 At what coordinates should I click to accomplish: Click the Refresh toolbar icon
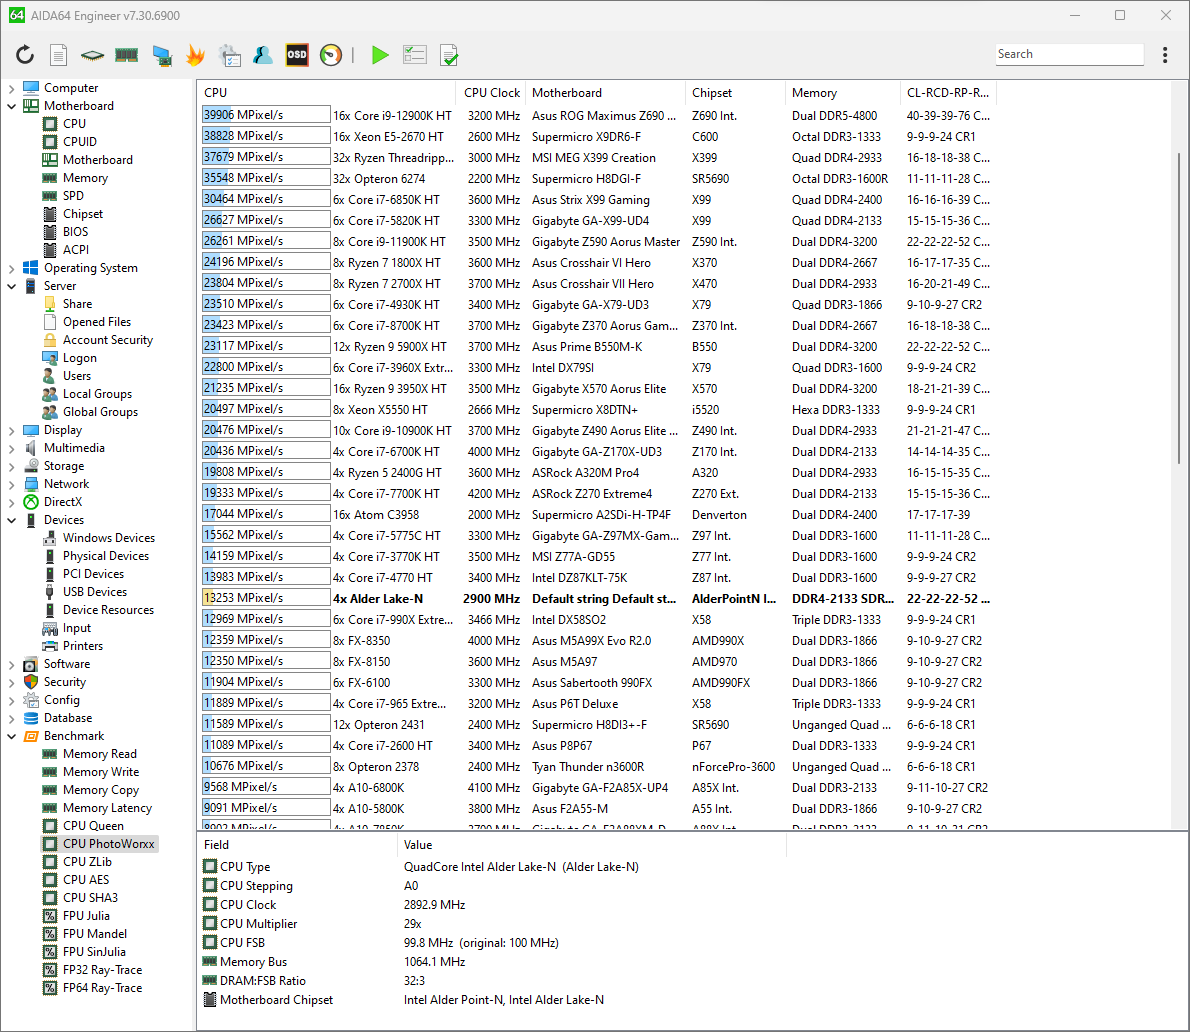click(x=25, y=55)
